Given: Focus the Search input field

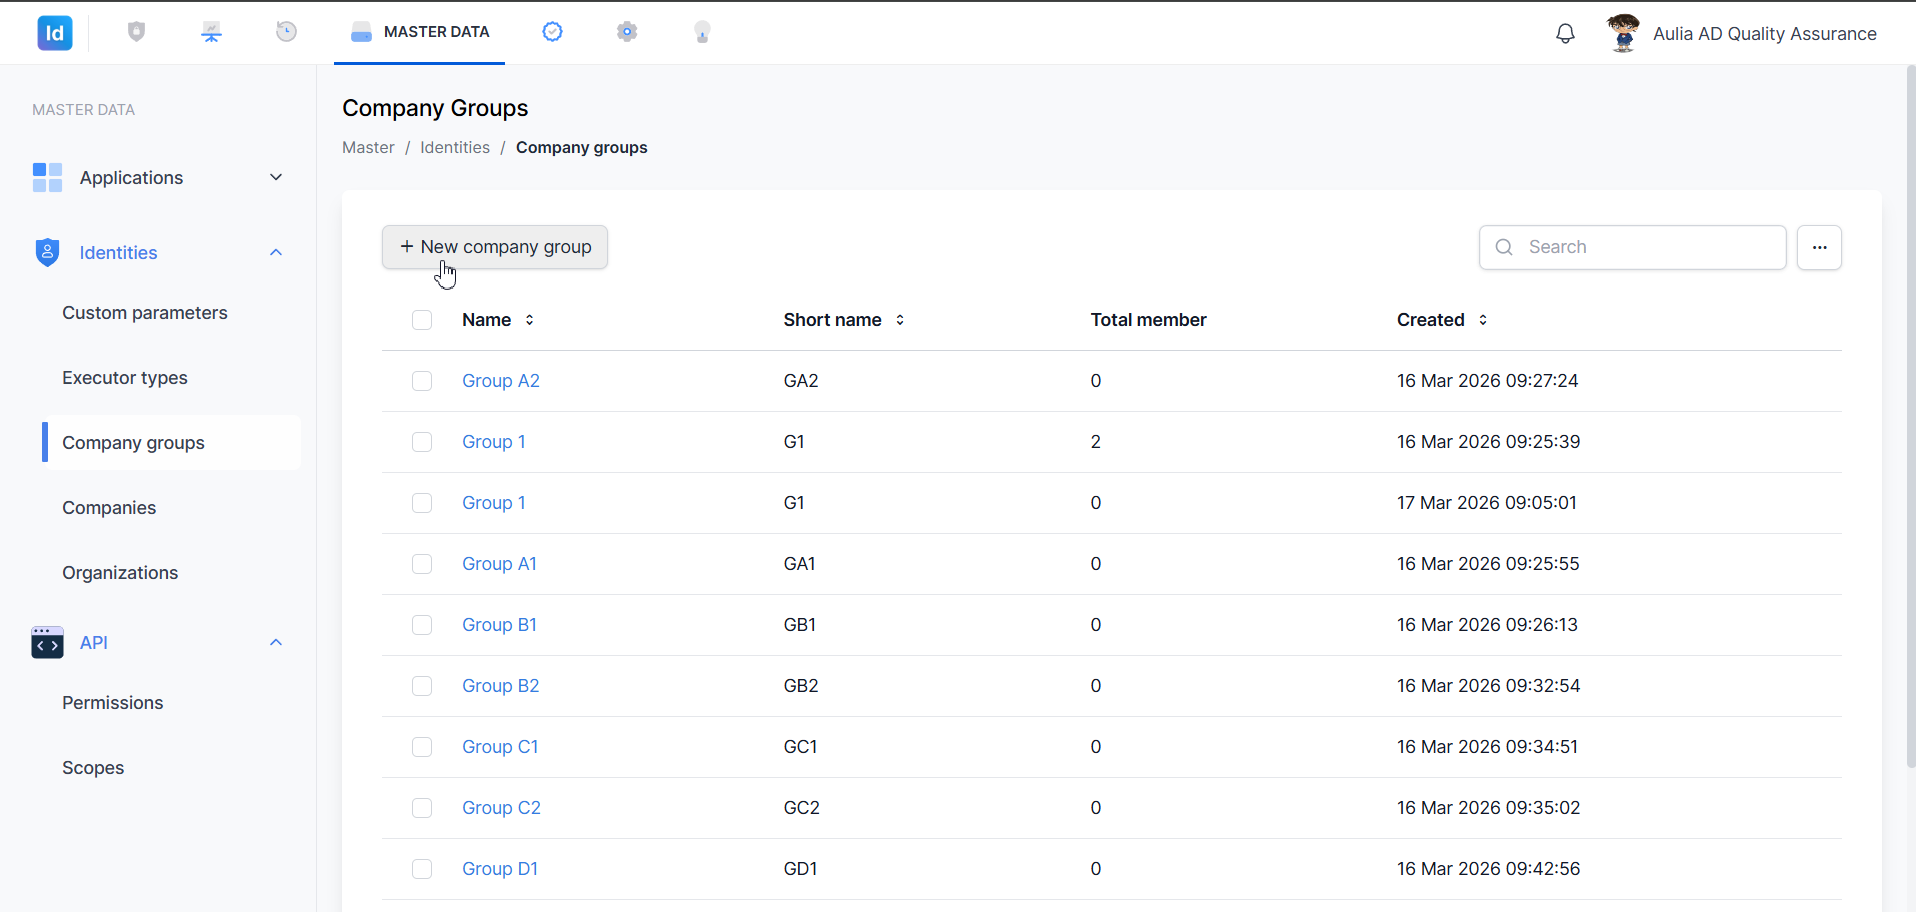Looking at the screenshot, I should coord(1632,247).
